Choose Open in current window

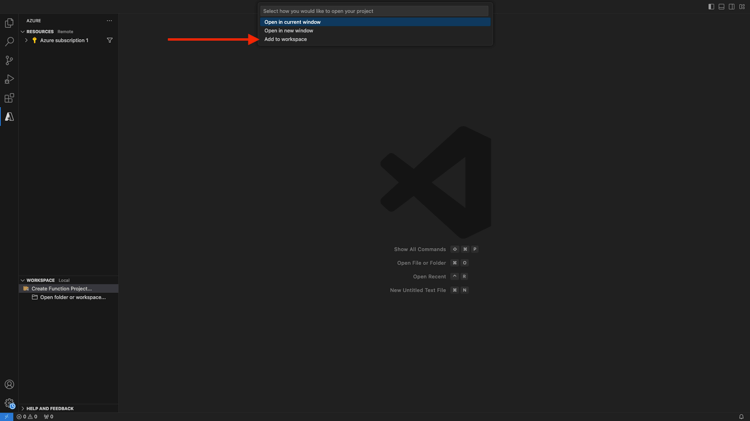click(x=375, y=22)
